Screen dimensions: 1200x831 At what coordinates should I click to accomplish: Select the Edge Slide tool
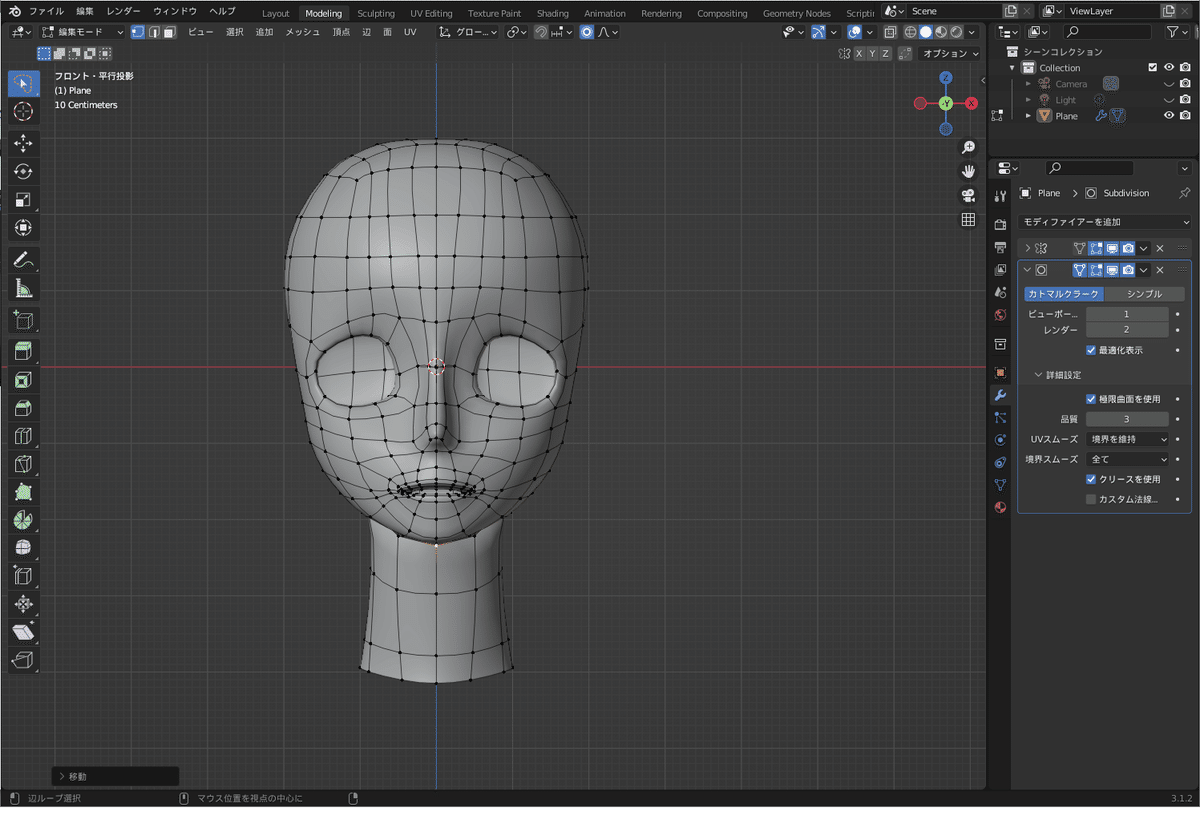tap(24, 576)
